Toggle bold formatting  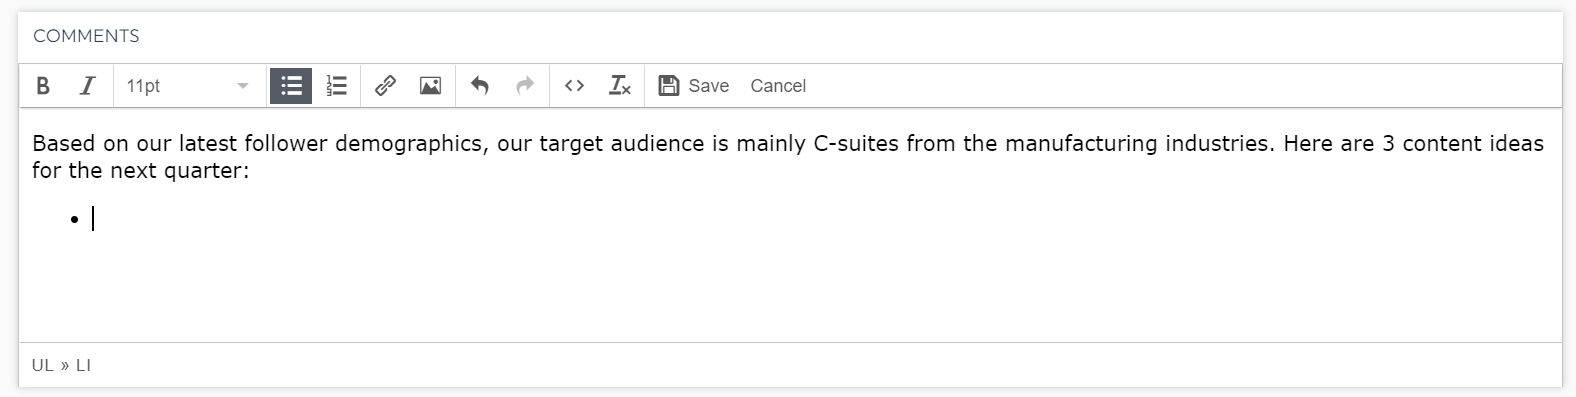point(43,86)
